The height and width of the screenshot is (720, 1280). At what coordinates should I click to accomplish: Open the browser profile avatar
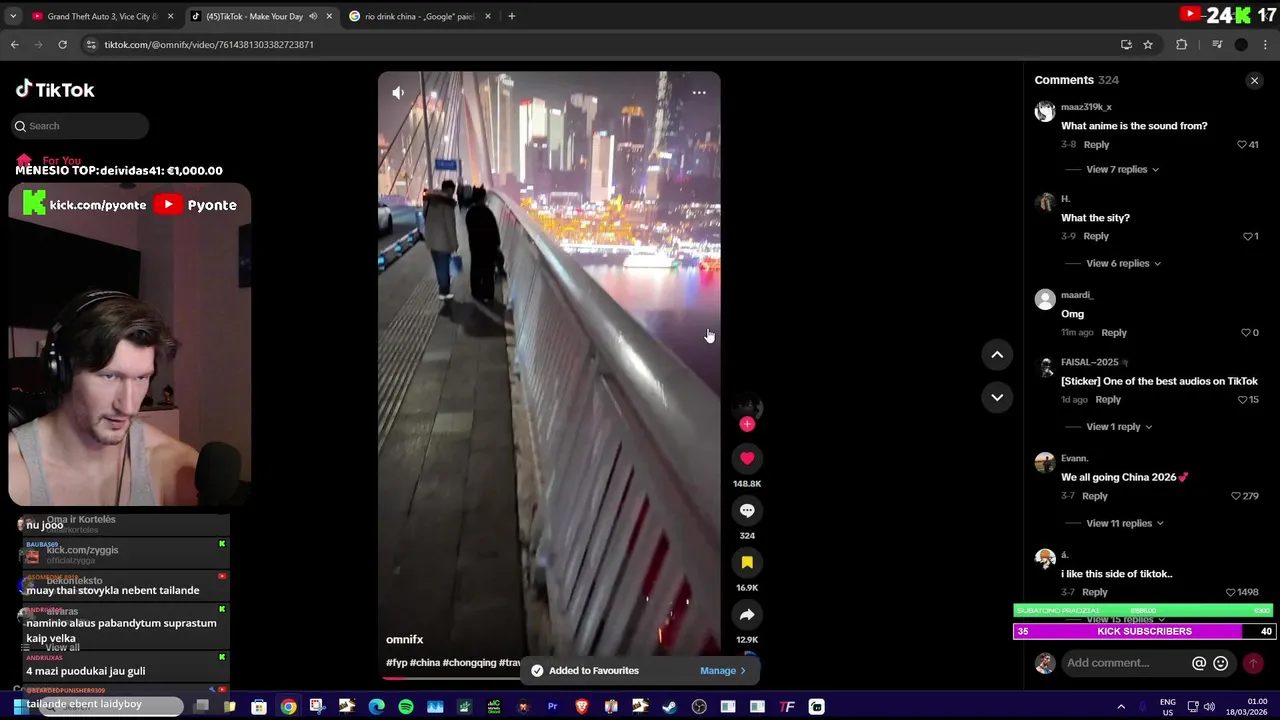point(1241,44)
